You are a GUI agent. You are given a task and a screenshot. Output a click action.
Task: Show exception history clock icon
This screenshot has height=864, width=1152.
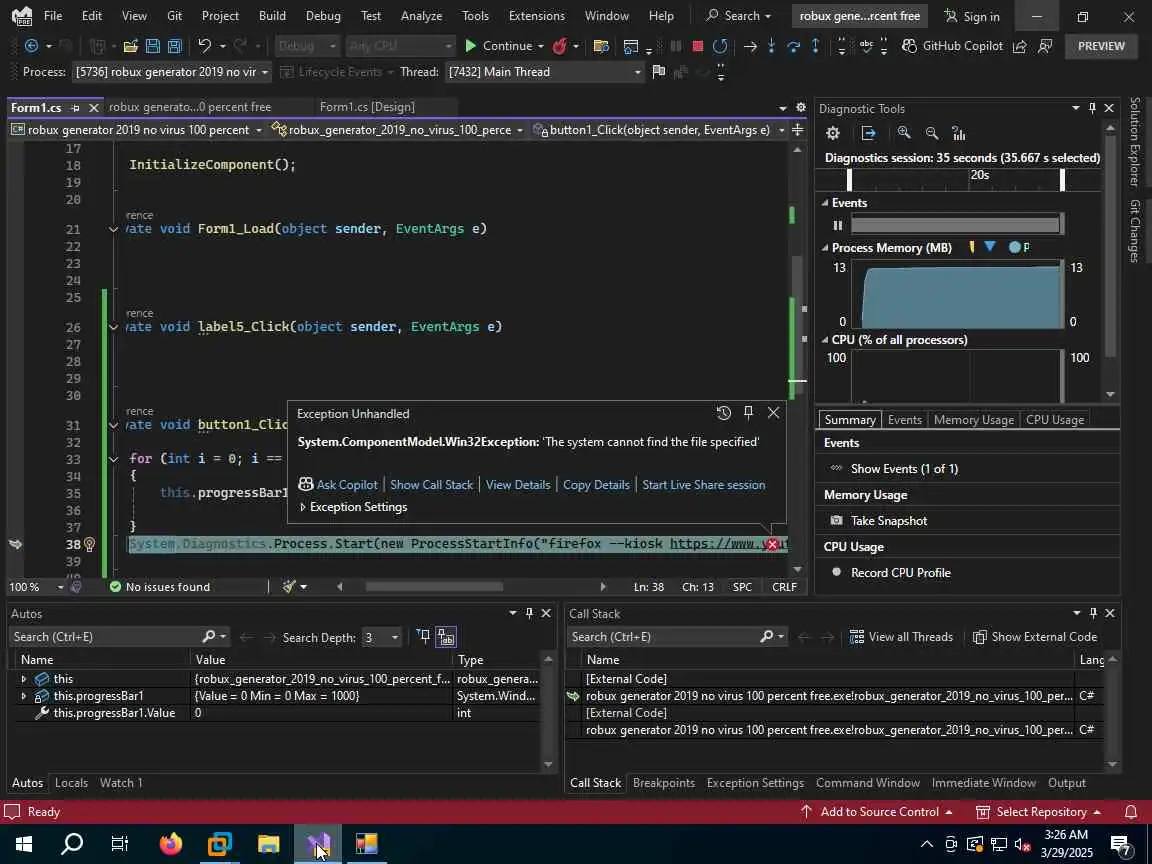point(724,413)
